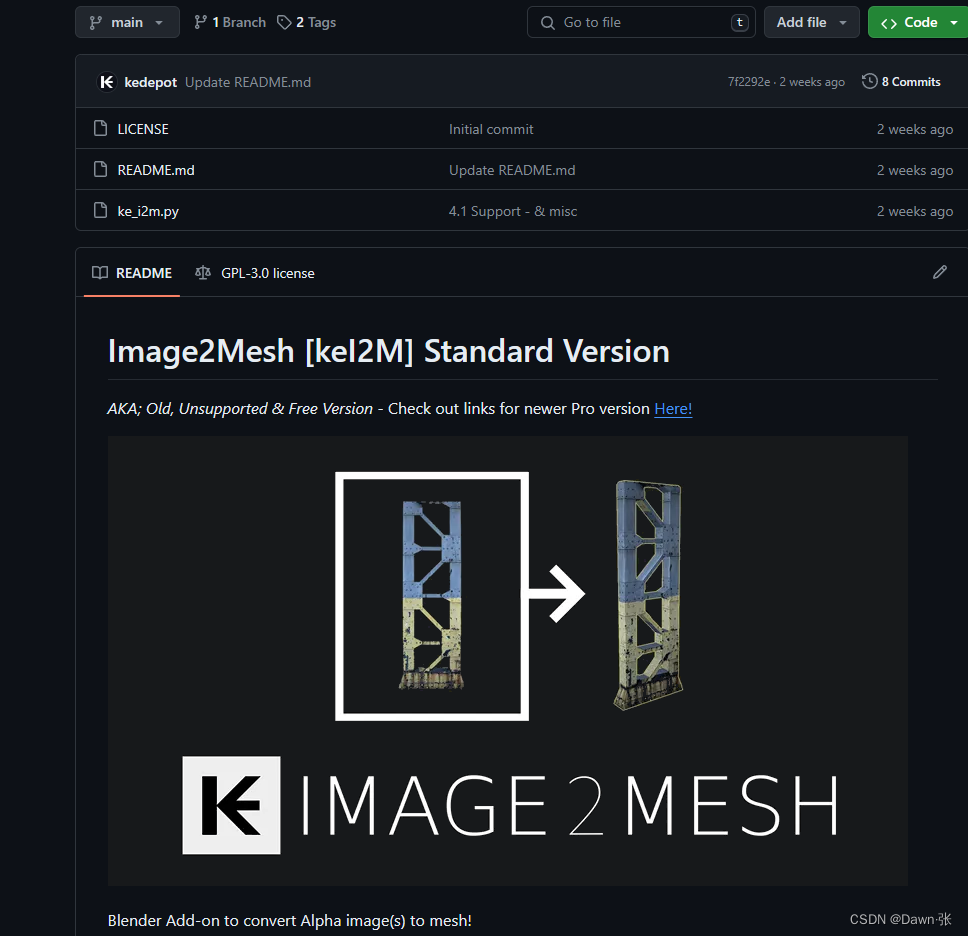This screenshot has width=968, height=936.
Task: Click the commit history clock icon
Action: coord(869,81)
